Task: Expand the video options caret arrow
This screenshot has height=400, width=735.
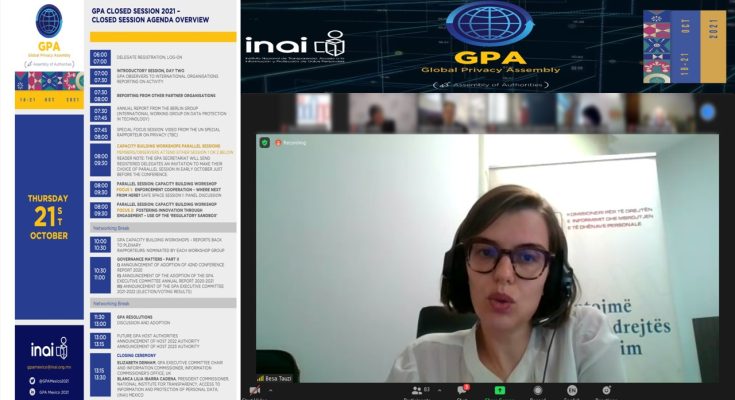Action: (272, 391)
